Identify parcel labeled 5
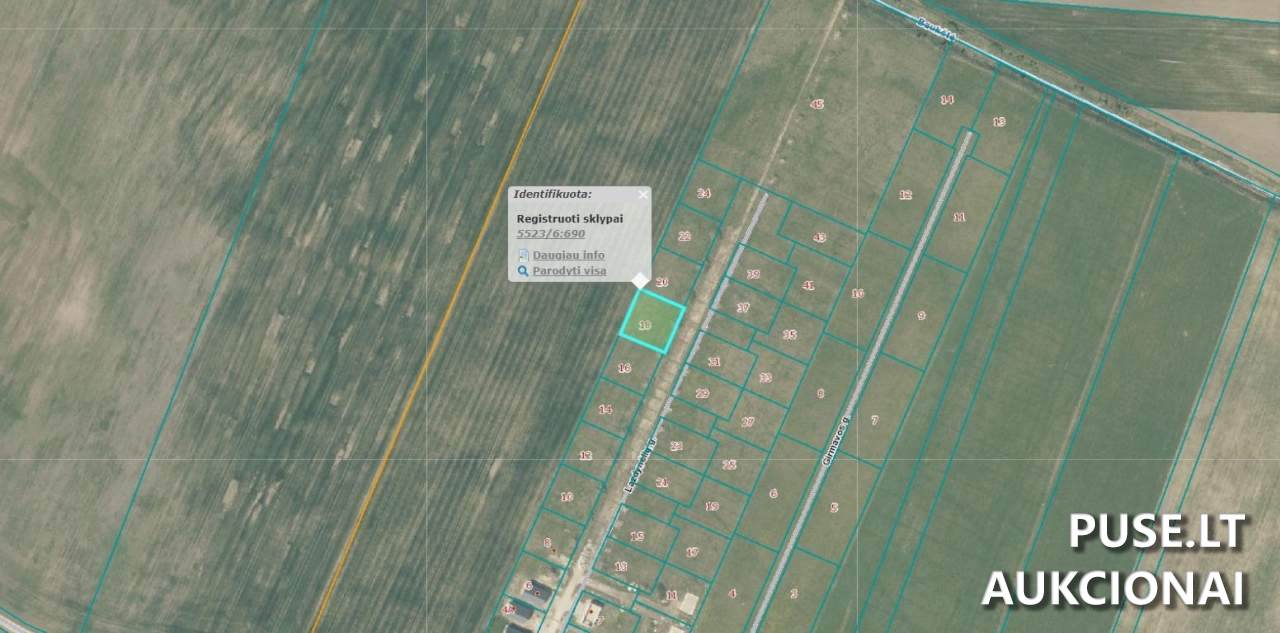The image size is (1280, 633). click(834, 508)
